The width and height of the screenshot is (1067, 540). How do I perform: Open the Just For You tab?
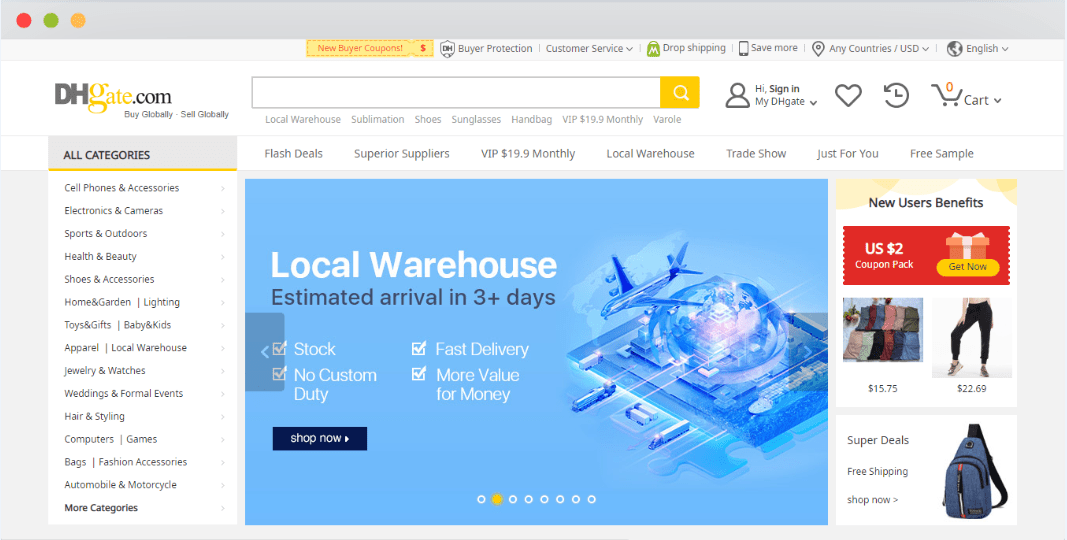(848, 154)
